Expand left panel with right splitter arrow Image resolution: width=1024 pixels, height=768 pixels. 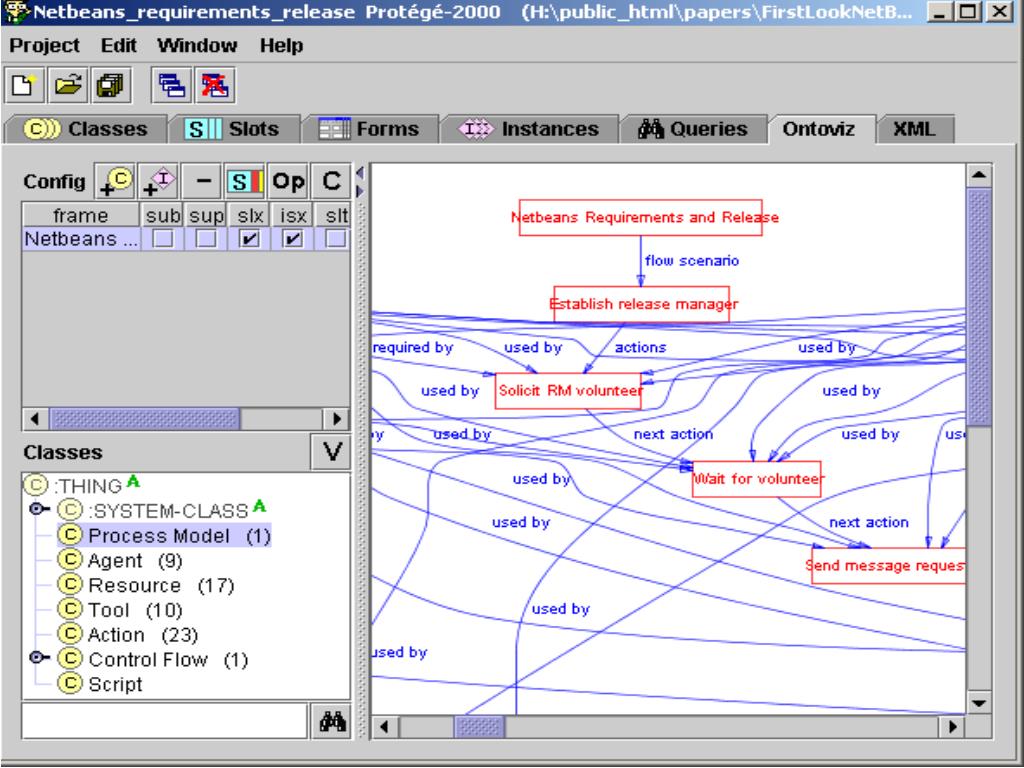[360, 191]
